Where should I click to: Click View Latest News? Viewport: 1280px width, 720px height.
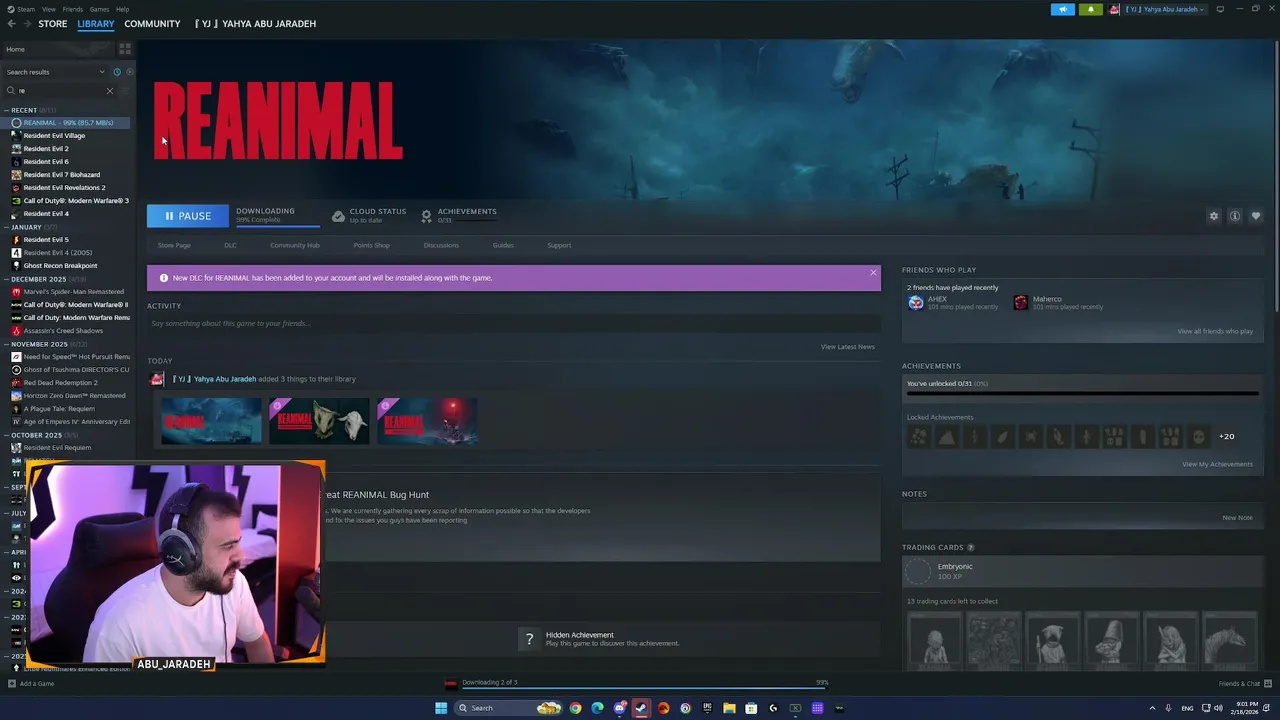click(848, 347)
